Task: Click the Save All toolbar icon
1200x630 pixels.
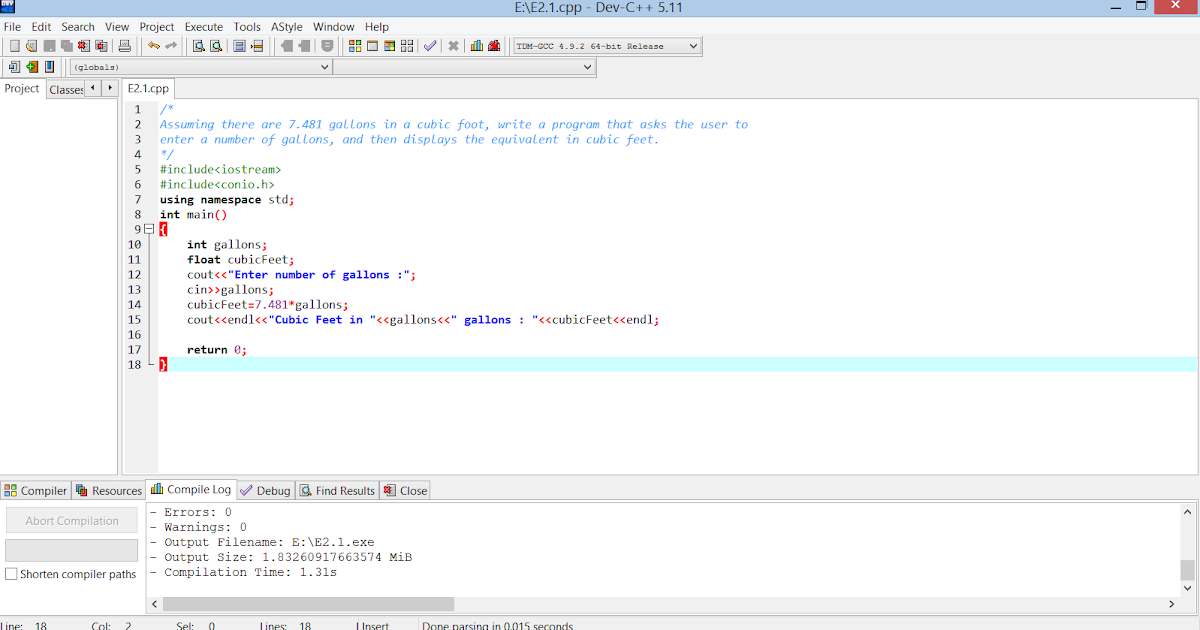Action: (x=66, y=46)
